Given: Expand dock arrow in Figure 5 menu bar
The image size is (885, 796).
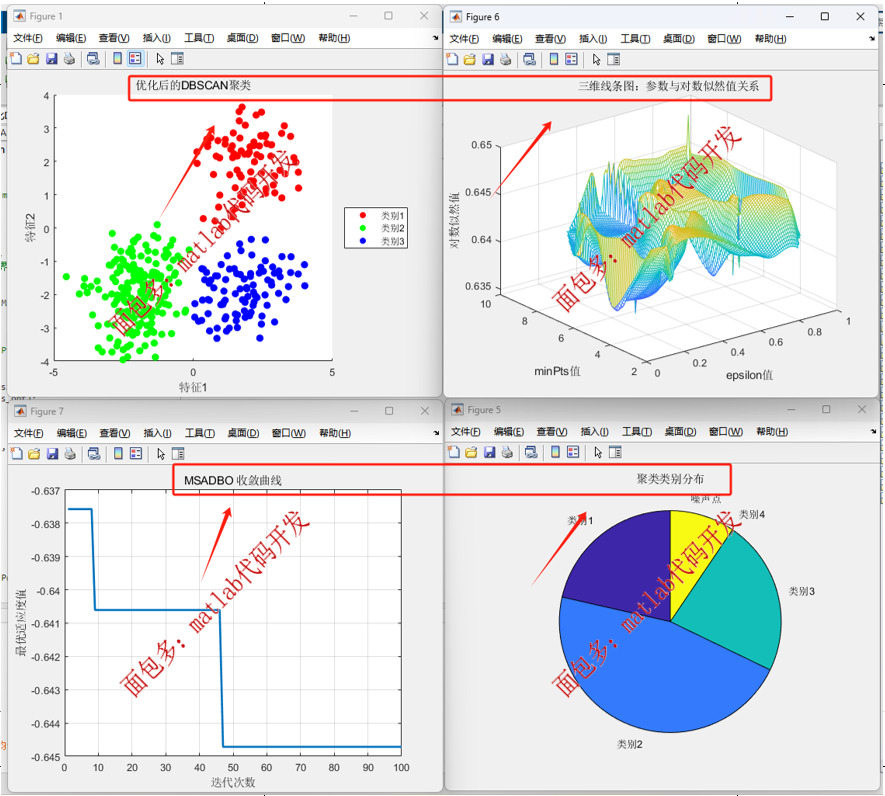Looking at the screenshot, I should 873,431.
